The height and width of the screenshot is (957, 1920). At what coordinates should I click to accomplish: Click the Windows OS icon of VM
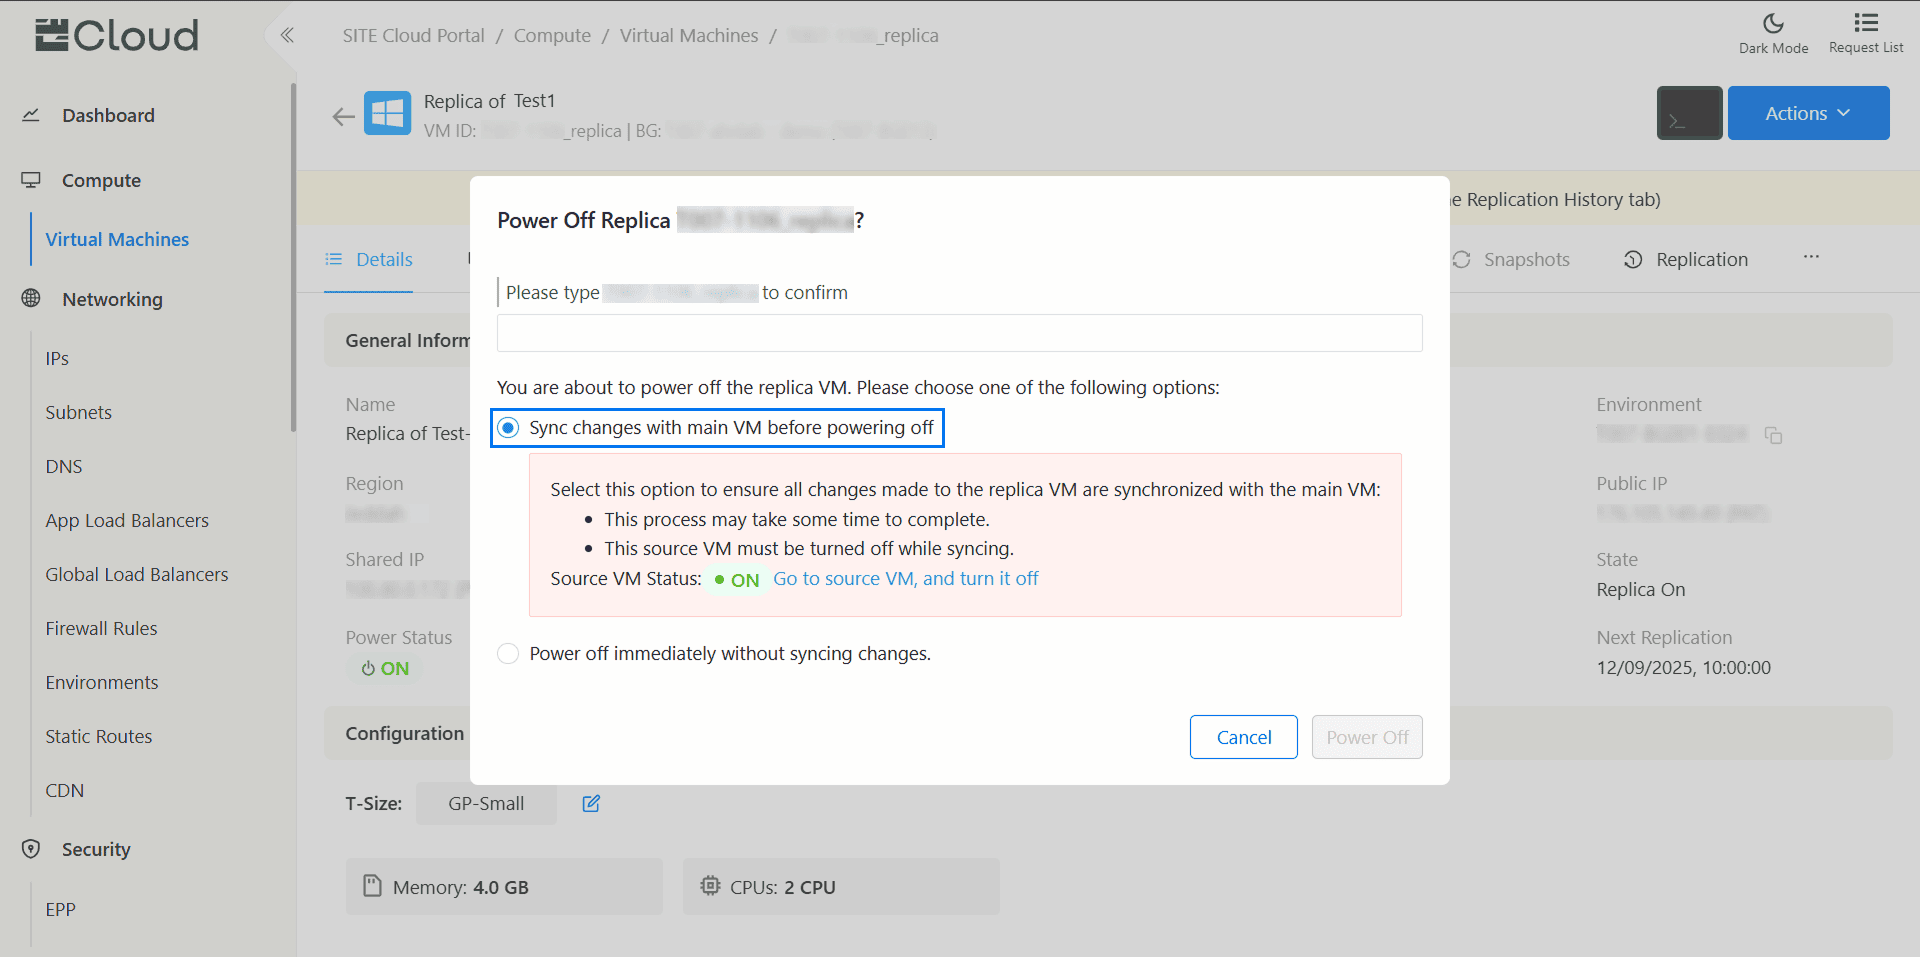[387, 114]
